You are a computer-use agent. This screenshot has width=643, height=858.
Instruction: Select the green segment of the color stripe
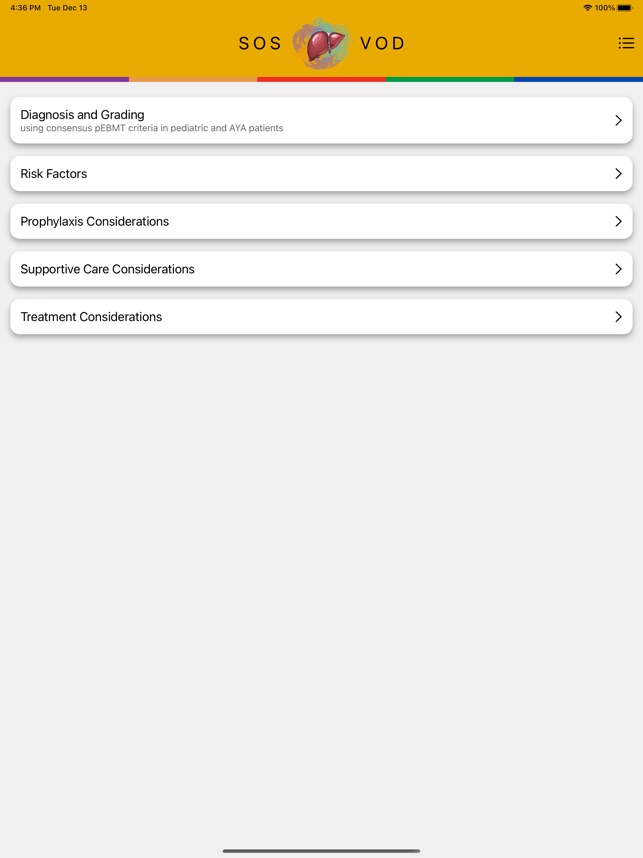(x=449, y=78)
